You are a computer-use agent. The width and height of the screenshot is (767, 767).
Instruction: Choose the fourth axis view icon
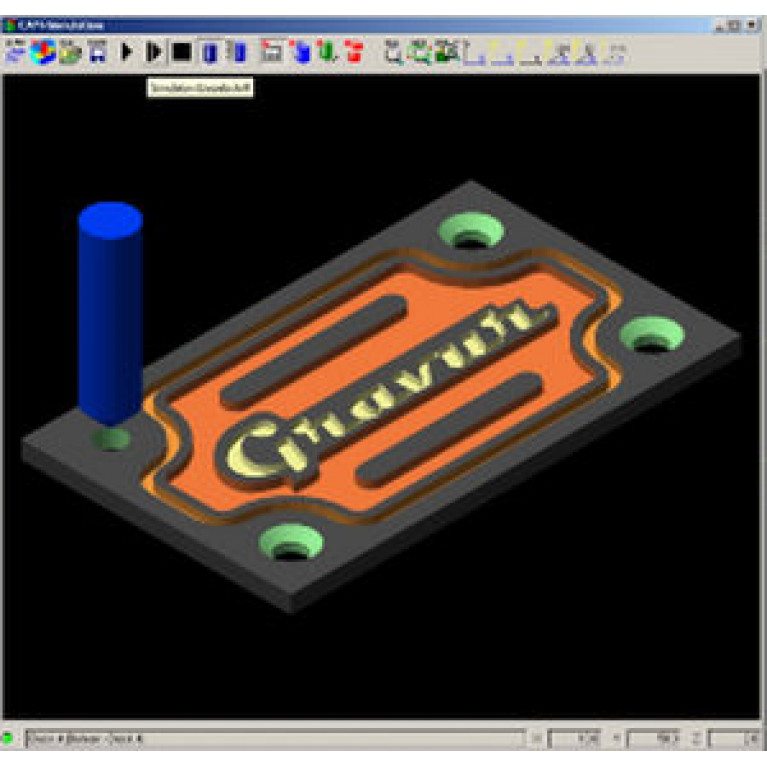[x=559, y=53]
